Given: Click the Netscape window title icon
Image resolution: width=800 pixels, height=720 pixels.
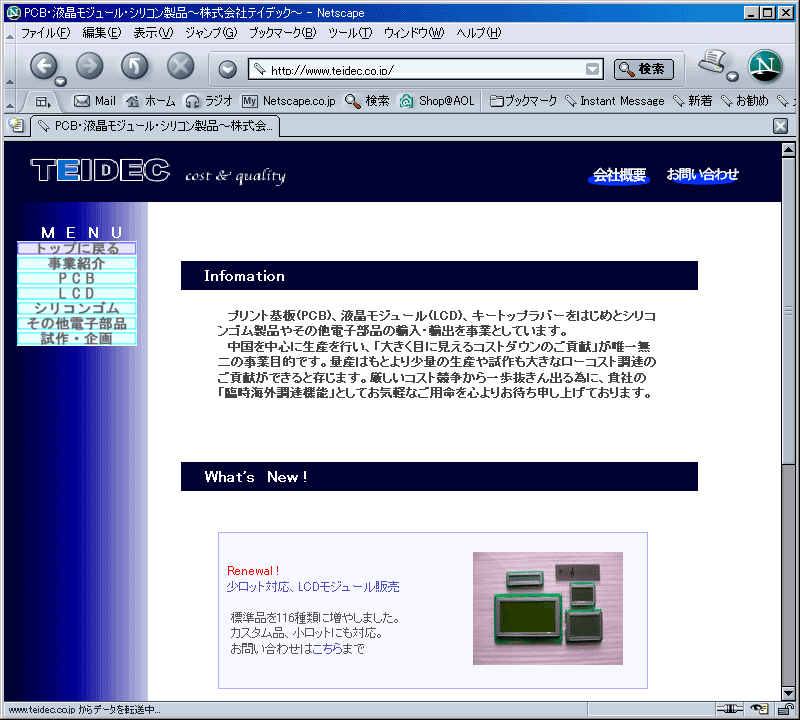Looking at the screenshot, I should [14, 13].
